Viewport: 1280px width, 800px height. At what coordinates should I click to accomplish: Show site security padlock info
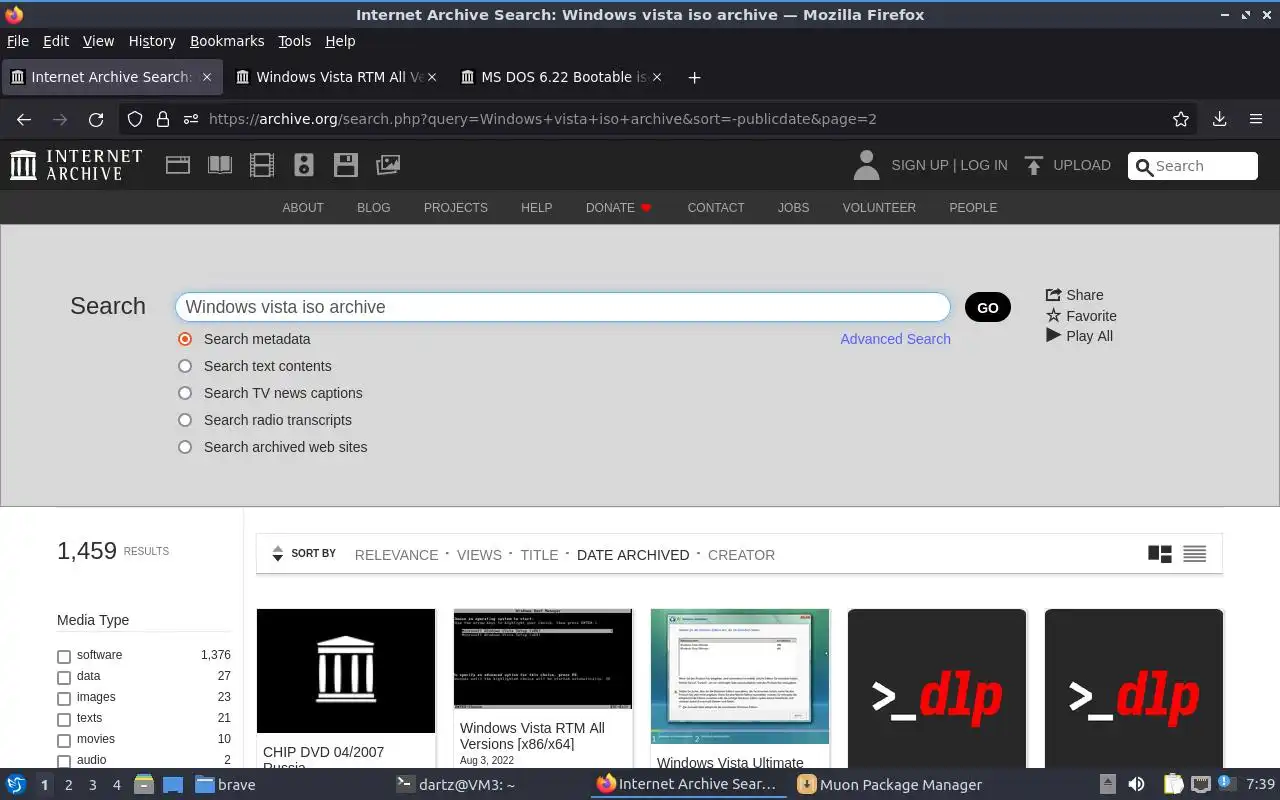pos(163,119)
